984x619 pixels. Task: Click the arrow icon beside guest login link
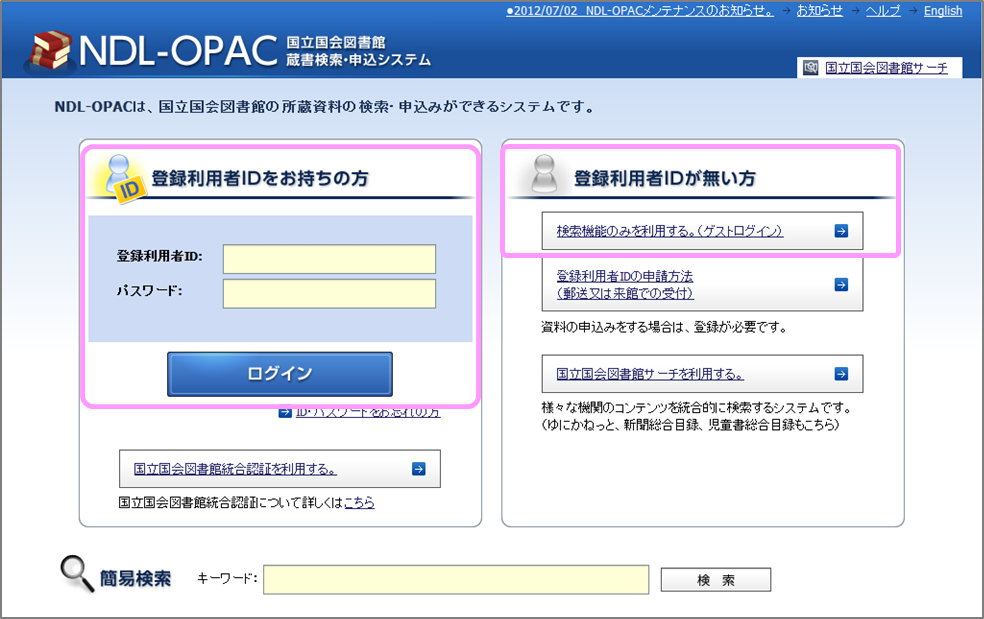tap(841, 231)
